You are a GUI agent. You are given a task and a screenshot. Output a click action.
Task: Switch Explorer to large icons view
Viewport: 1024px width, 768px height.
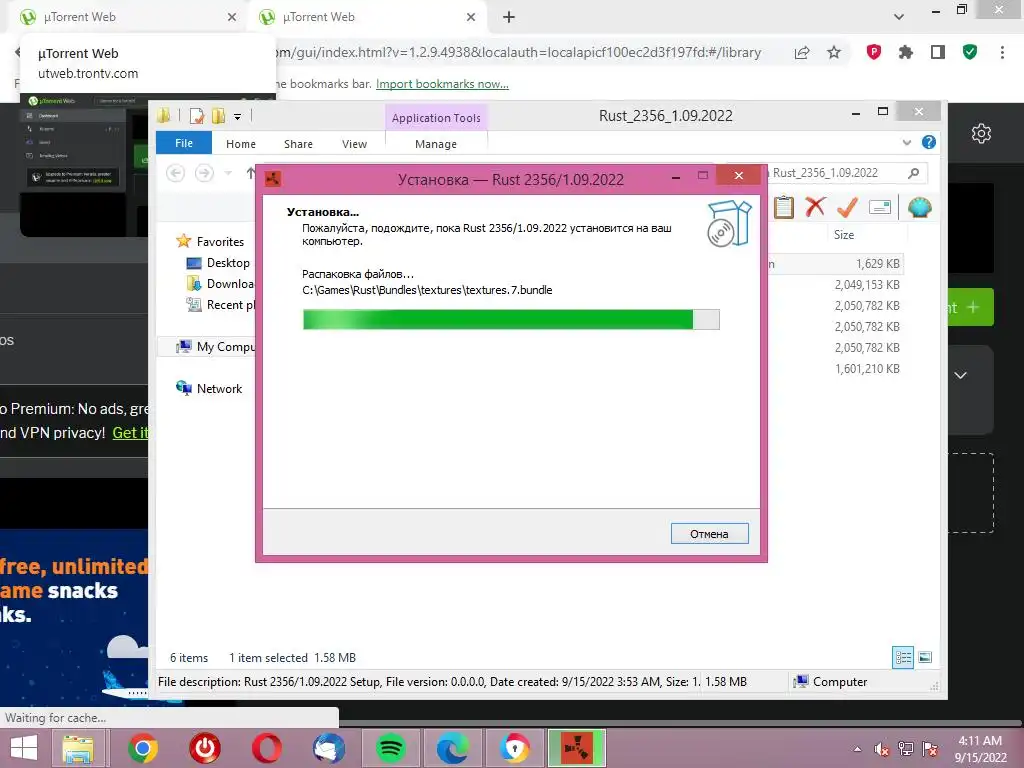[925, 657]
